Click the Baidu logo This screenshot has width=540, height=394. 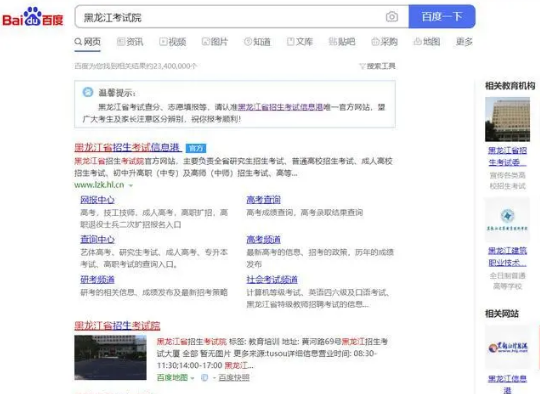(33, 17)
